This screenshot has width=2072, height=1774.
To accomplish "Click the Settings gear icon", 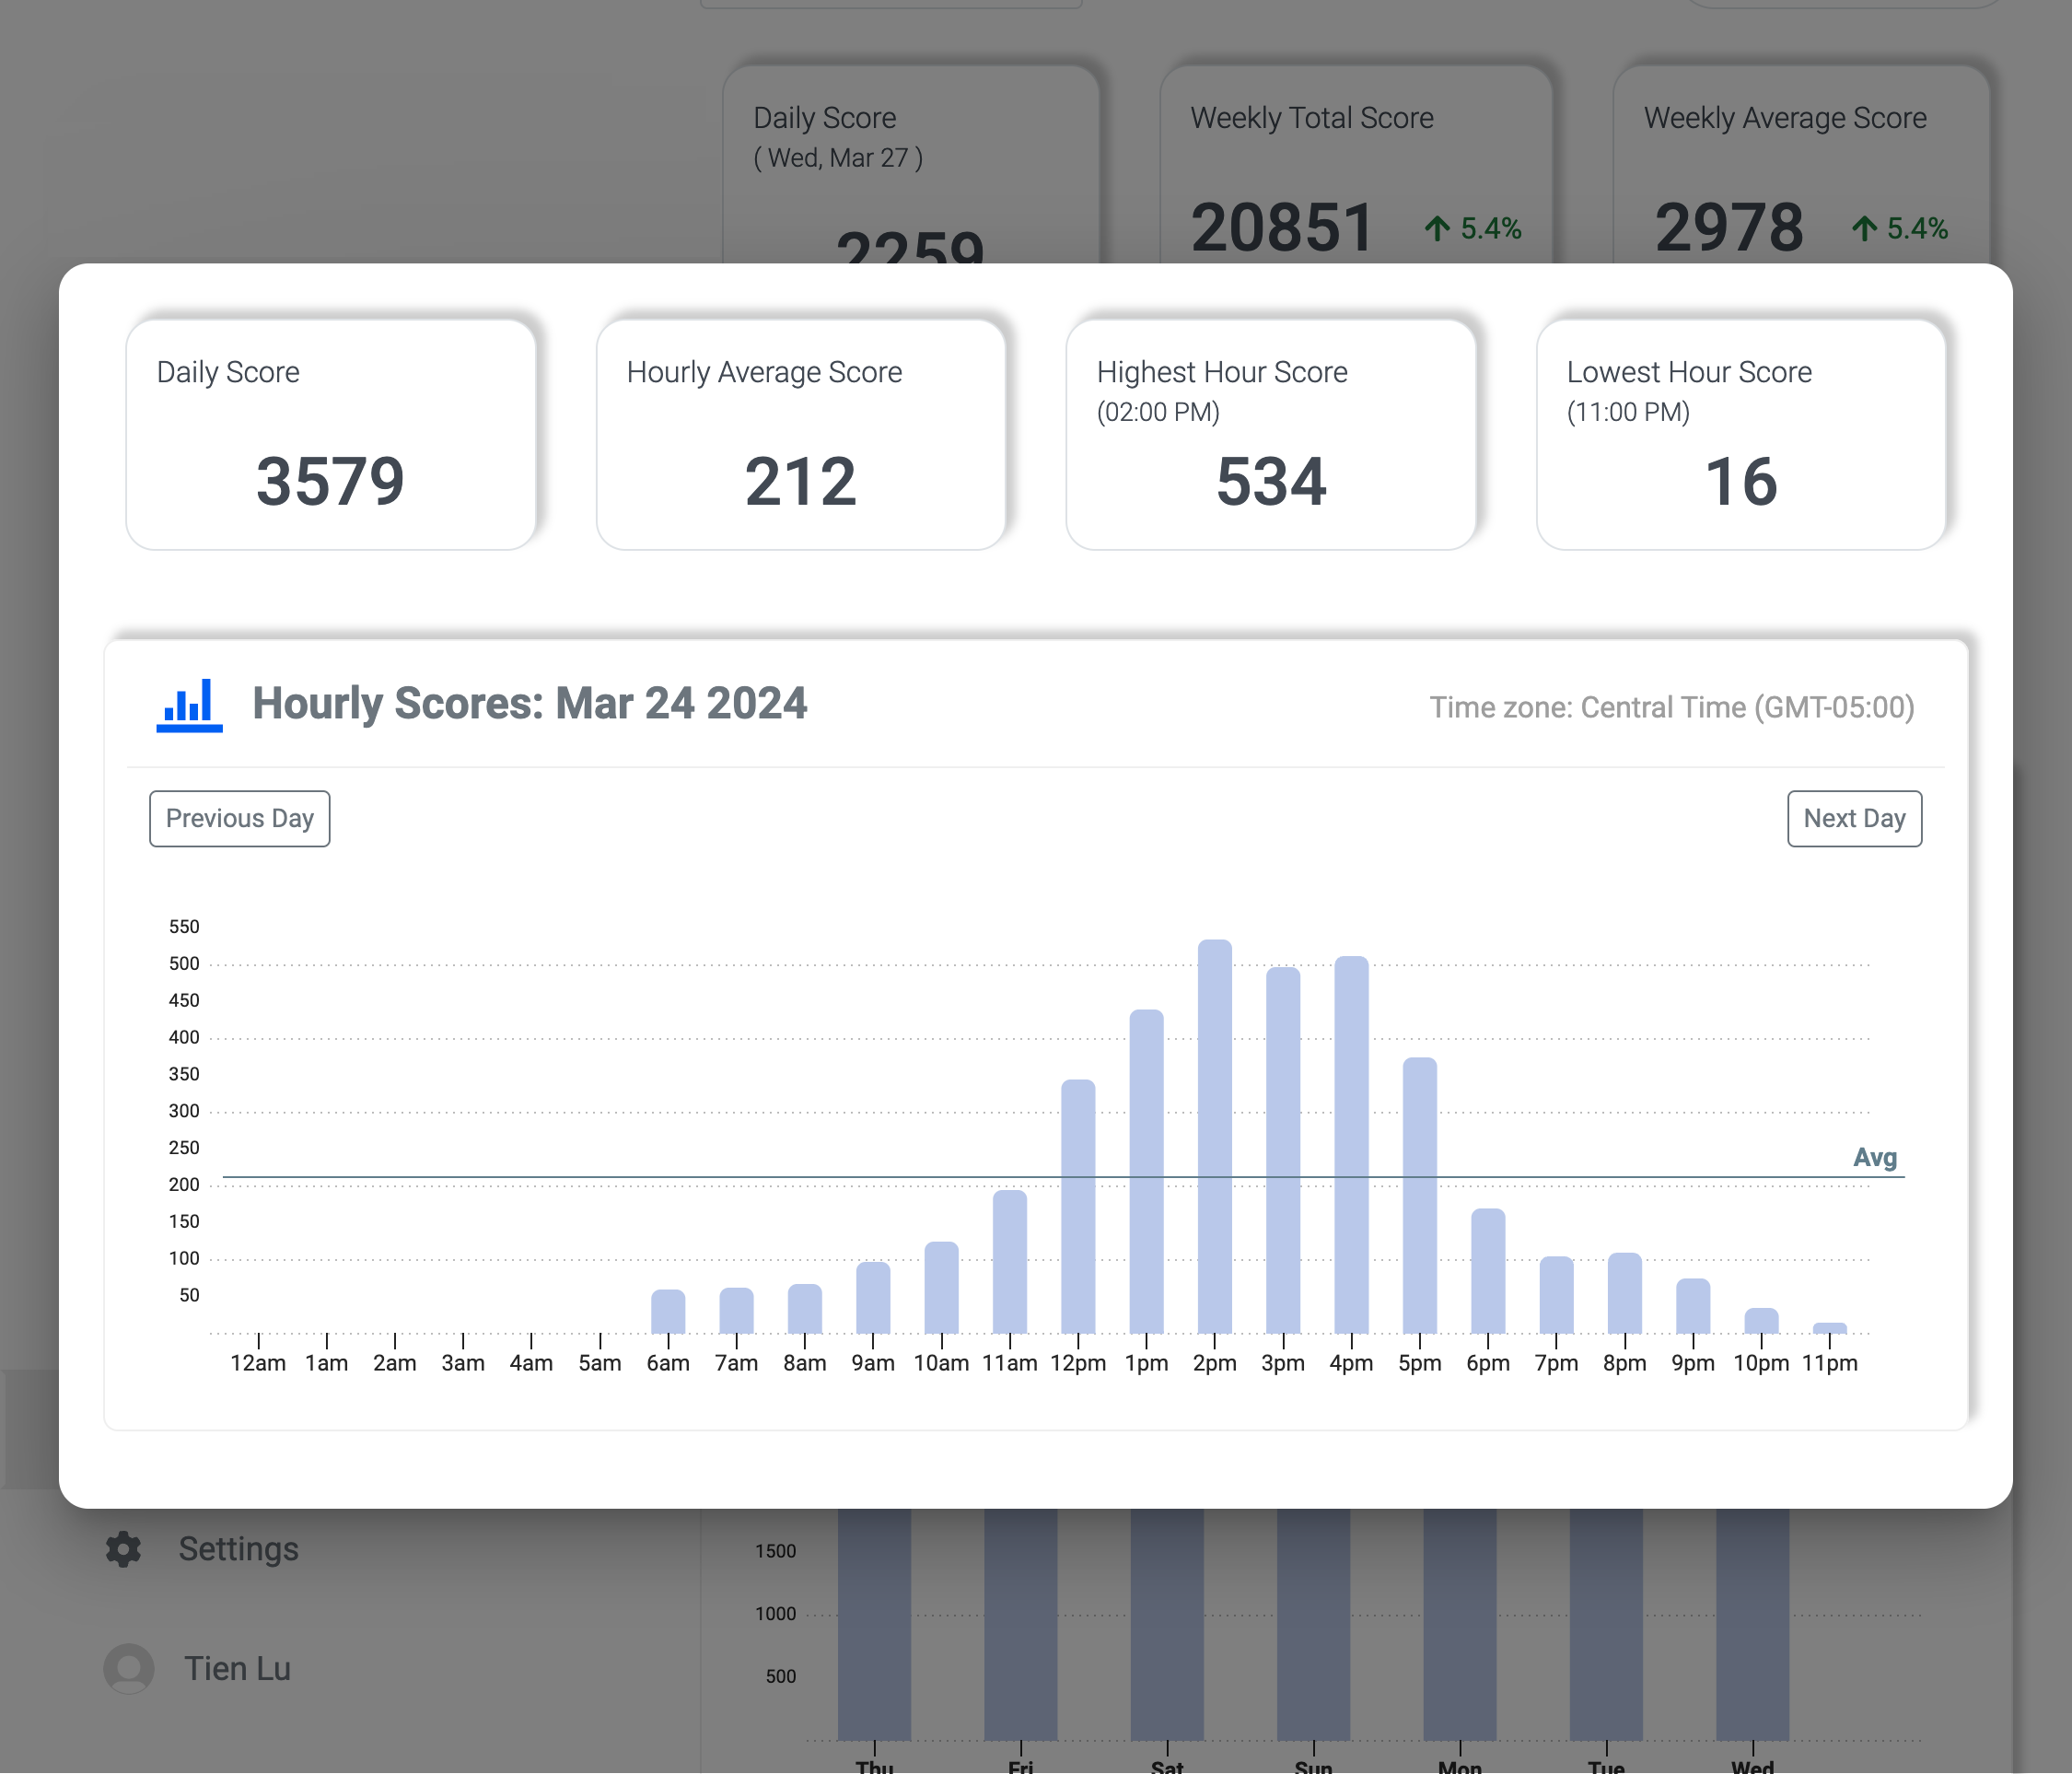I will 124,1548.
